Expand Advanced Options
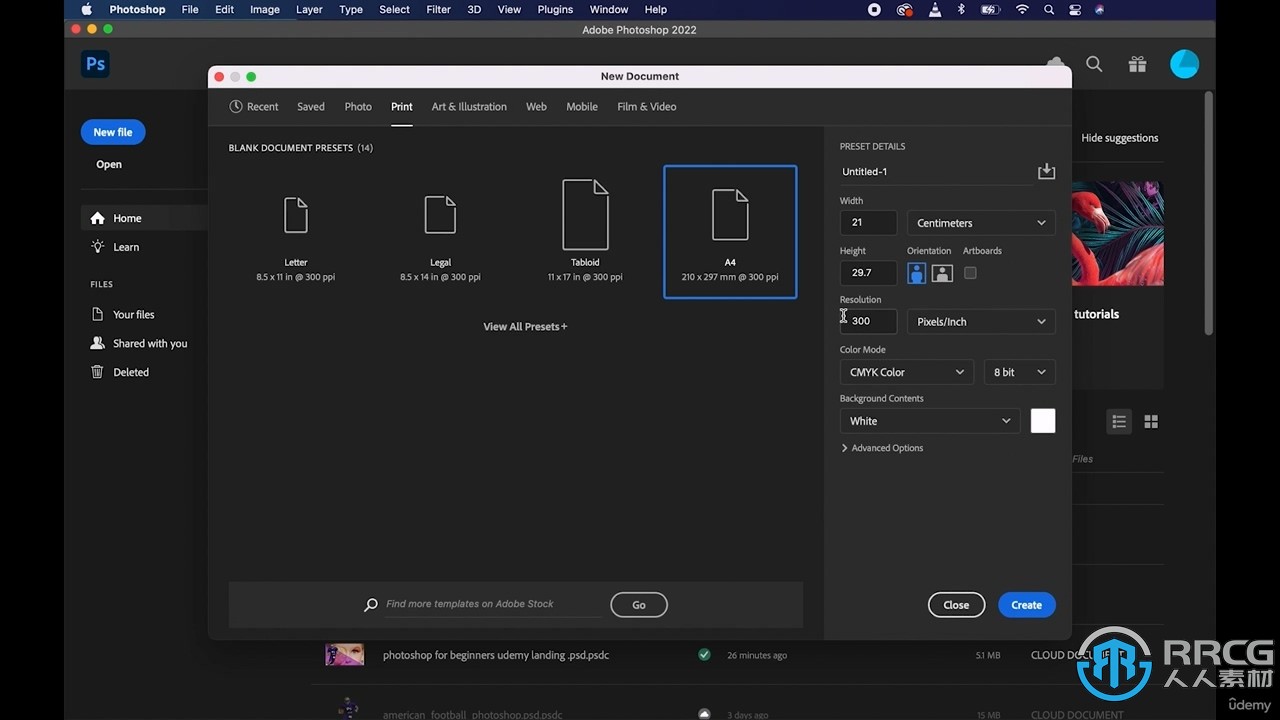 [882, 448]
